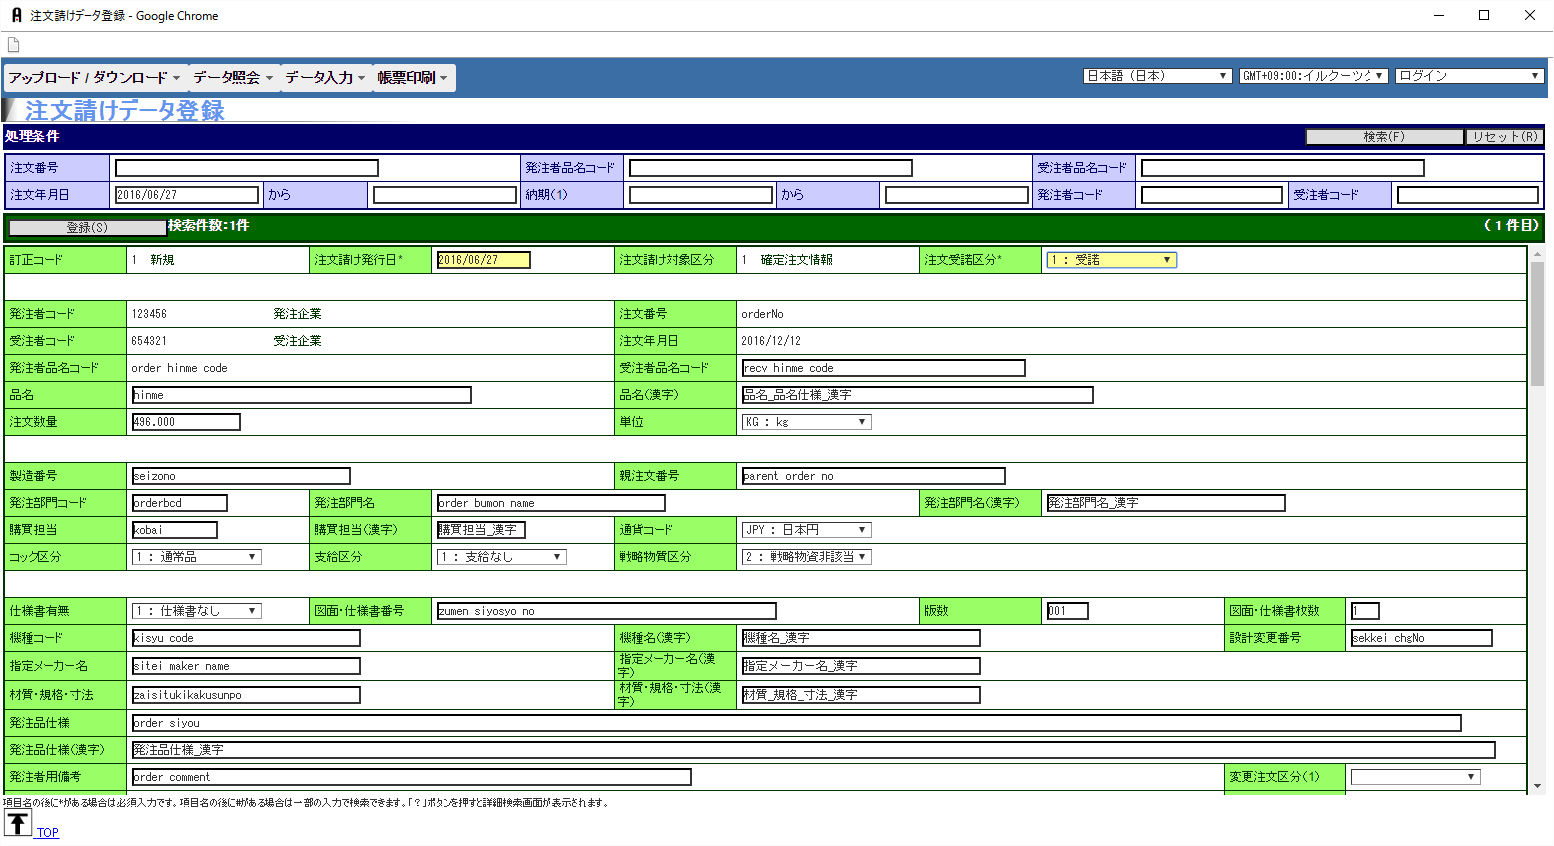Click 注文年月日 from-date field 2016/06/27
The height and width of the screenshot is (846, 1554).
click(x=187, y=195)
